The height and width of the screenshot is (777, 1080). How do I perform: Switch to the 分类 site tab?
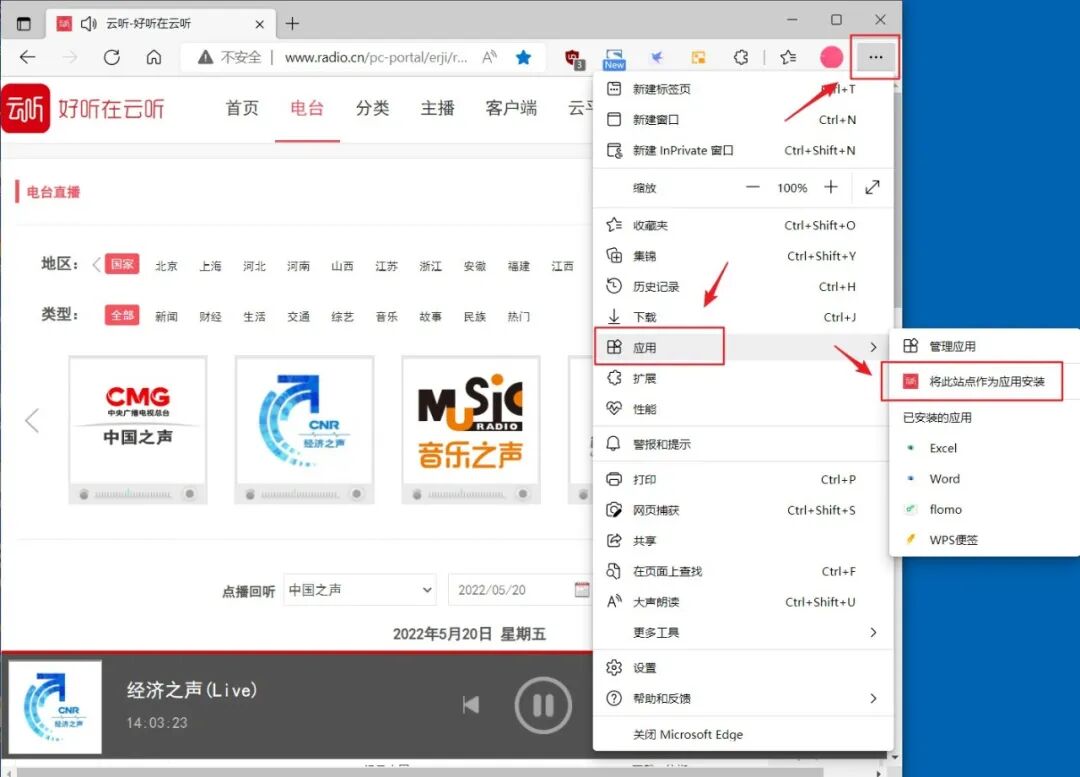pyautogui.click(x=373, y=108)
